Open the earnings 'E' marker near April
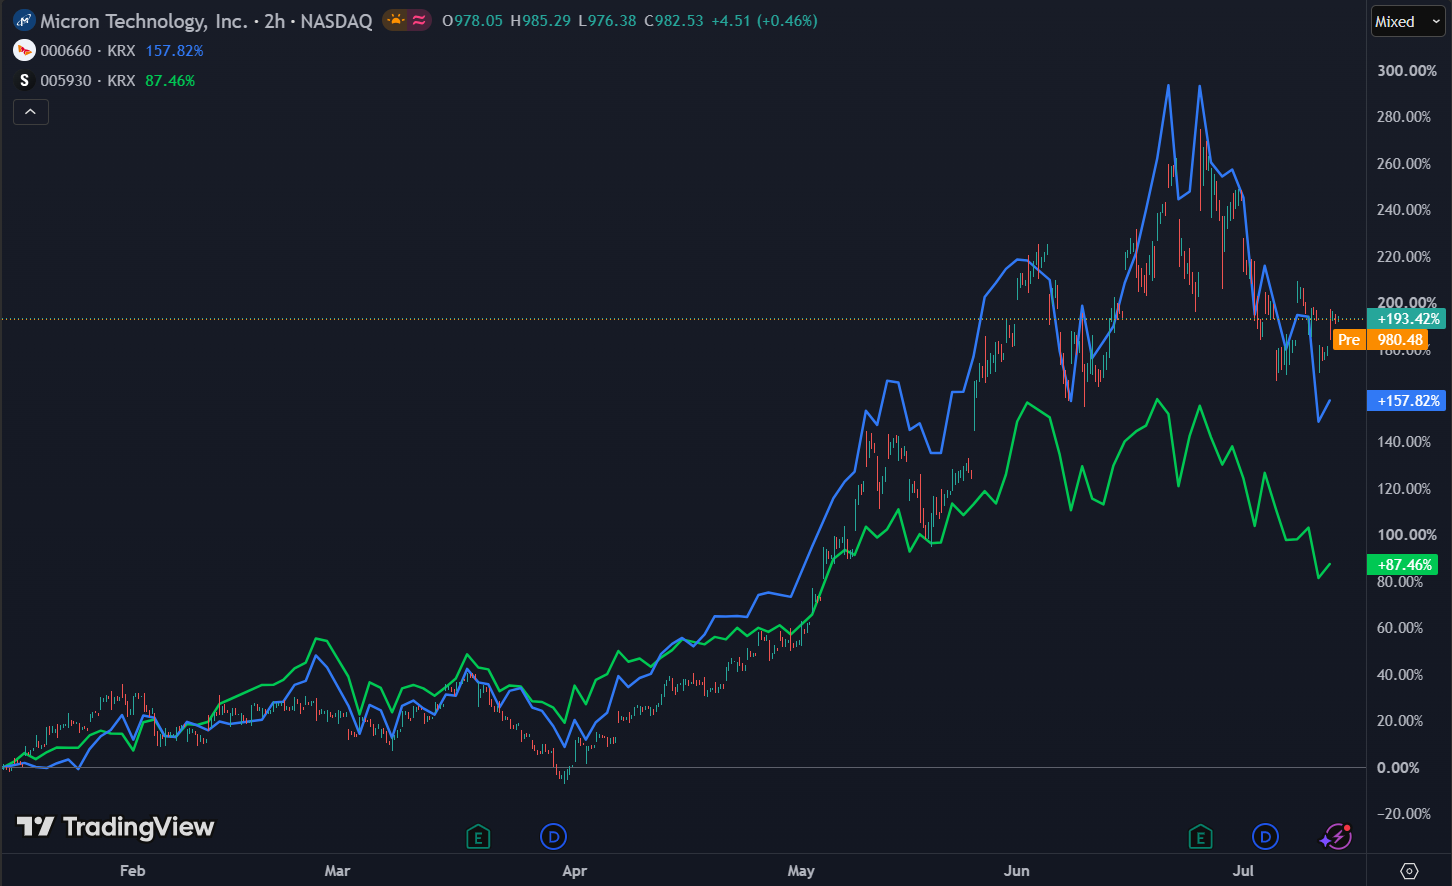The width and height of the screenshot is (1452, 886). coord(478,837)
